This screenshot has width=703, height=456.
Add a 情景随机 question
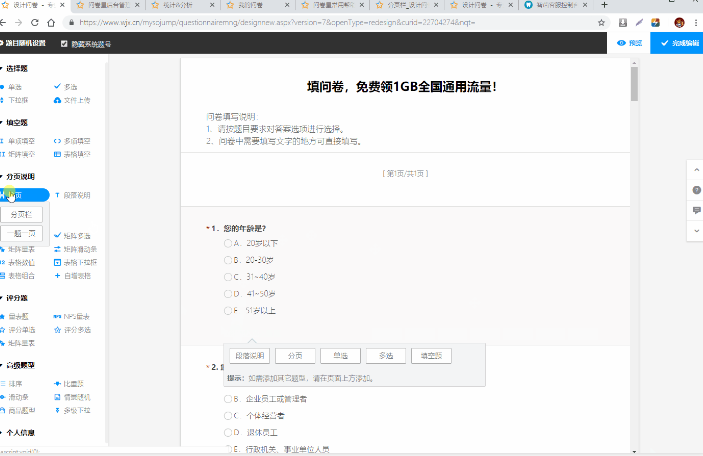click(72, 397)
